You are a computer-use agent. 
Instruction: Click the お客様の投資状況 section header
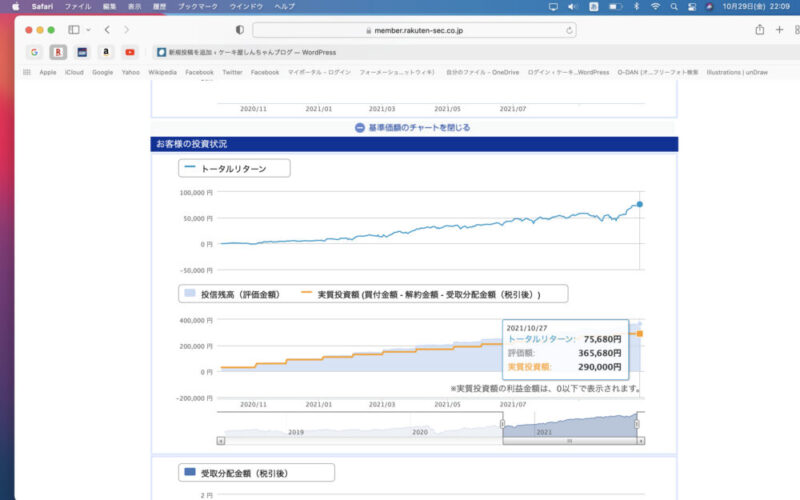click(414, 144)
